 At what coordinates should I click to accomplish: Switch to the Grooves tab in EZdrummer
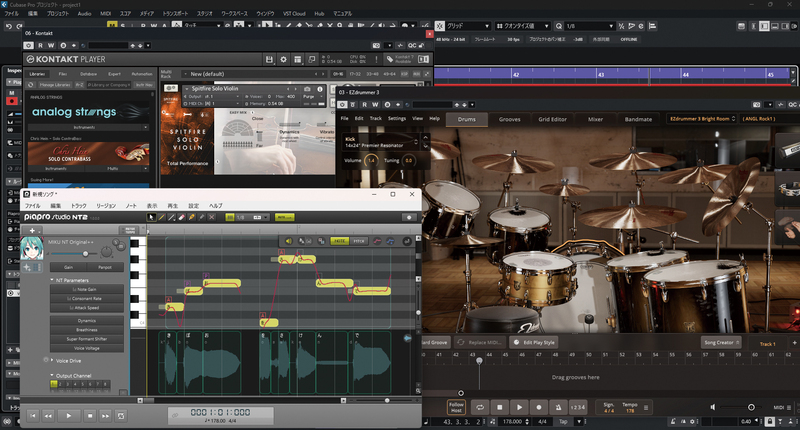509,119
